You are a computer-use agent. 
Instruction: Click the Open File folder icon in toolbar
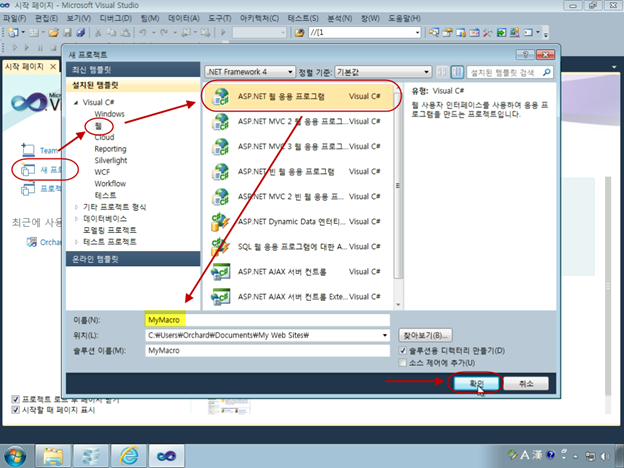[54, 33]
